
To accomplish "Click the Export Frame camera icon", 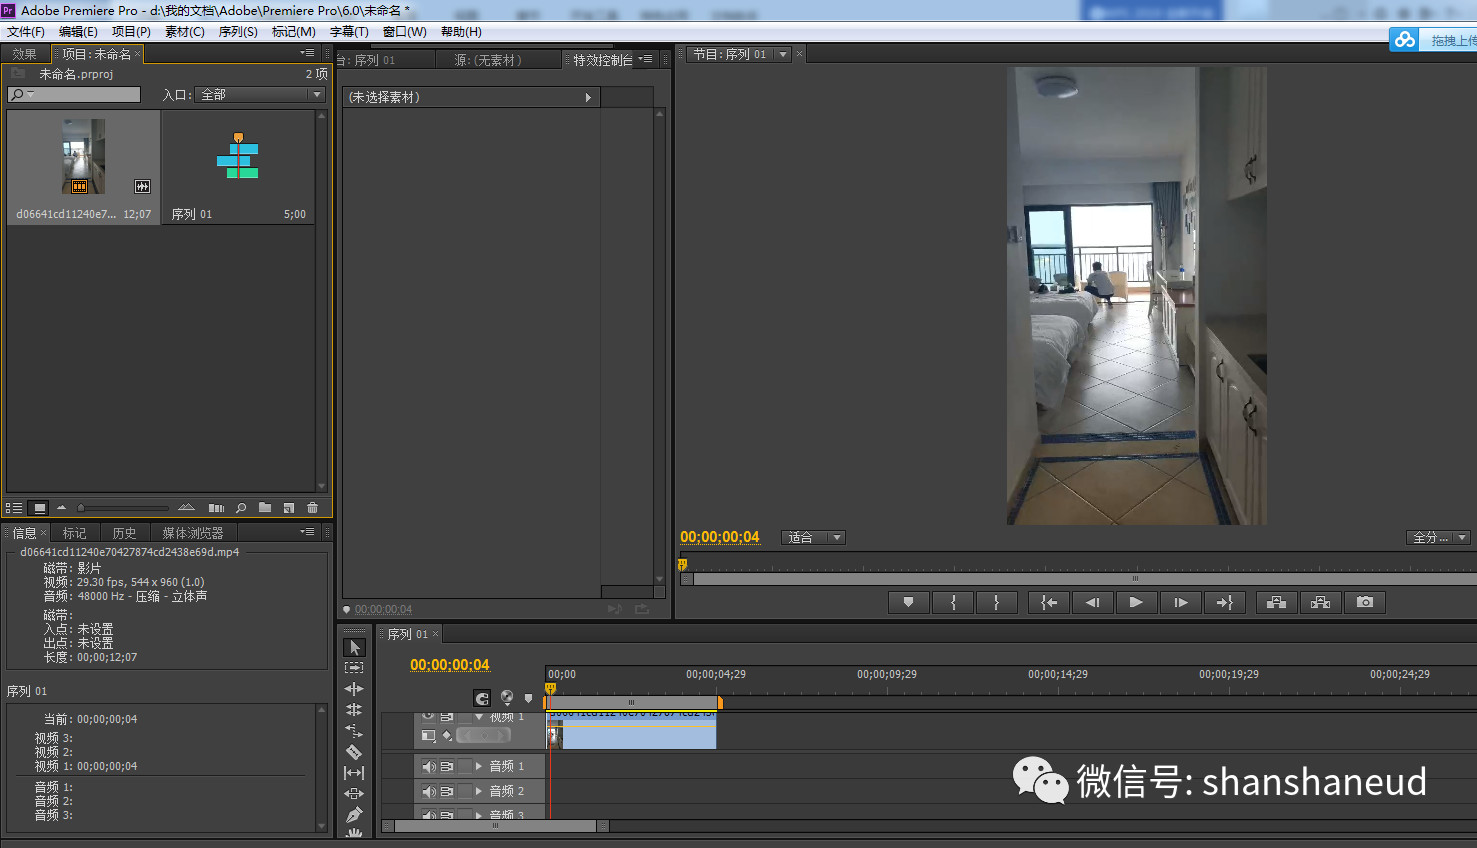I will pos(1365,602).
